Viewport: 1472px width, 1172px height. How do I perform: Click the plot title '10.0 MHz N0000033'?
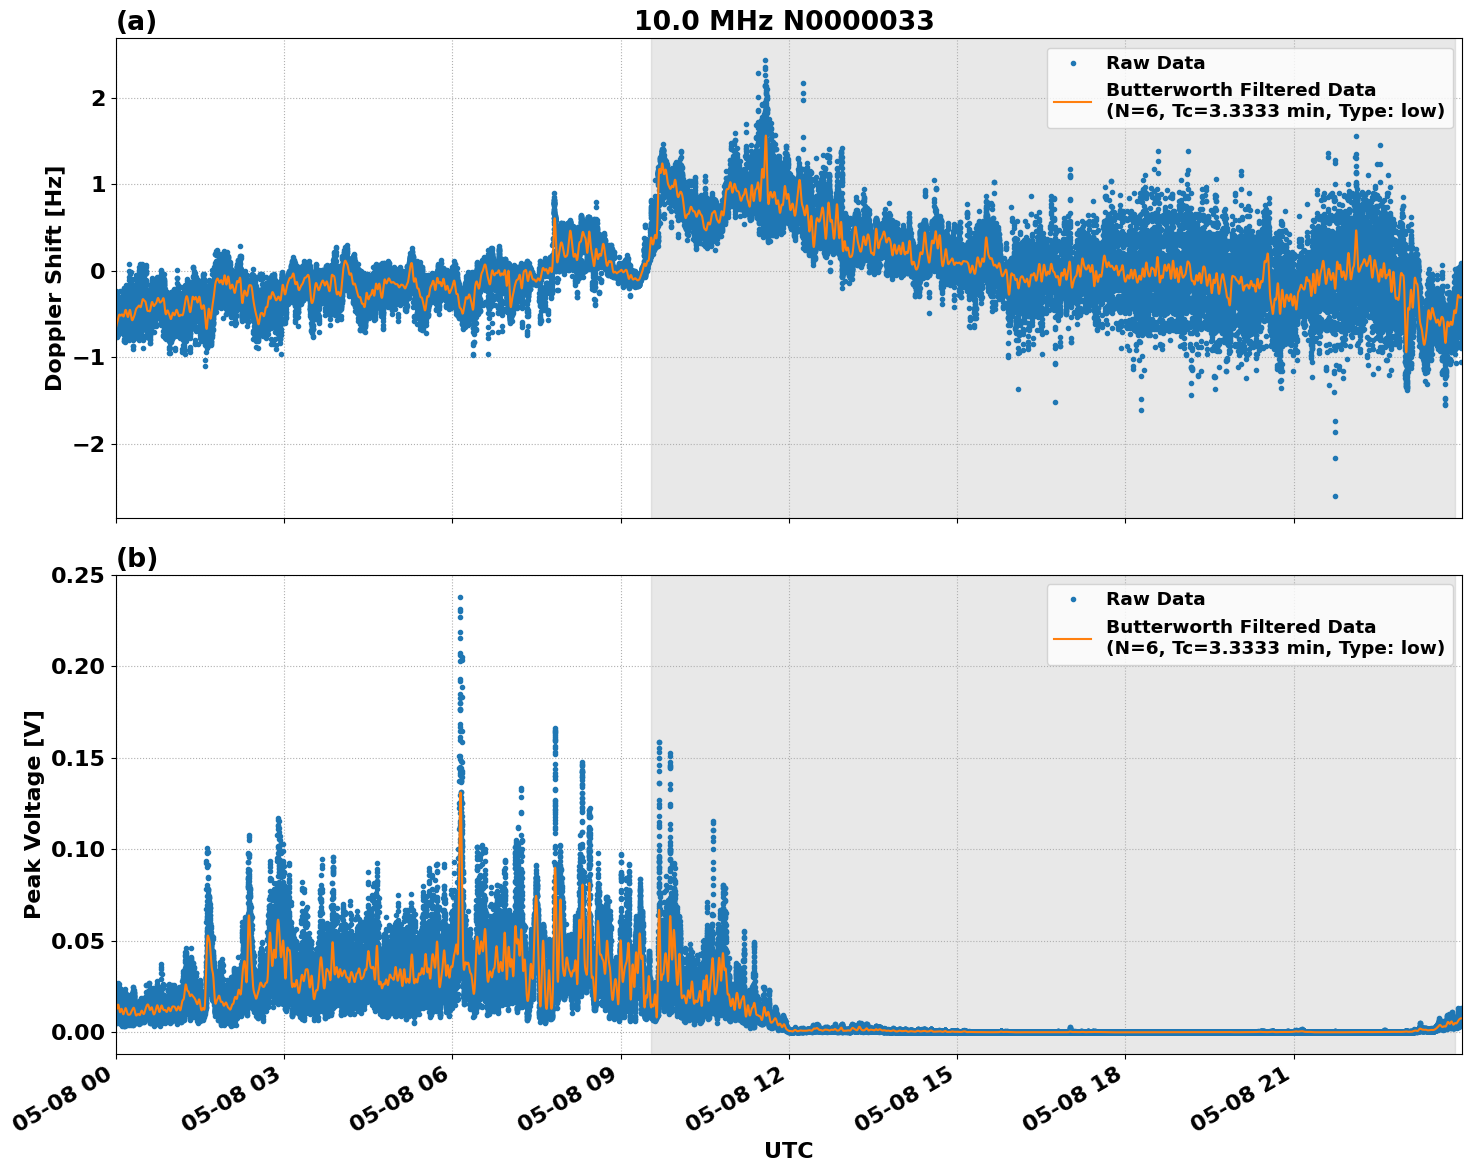tap(786, 22)
